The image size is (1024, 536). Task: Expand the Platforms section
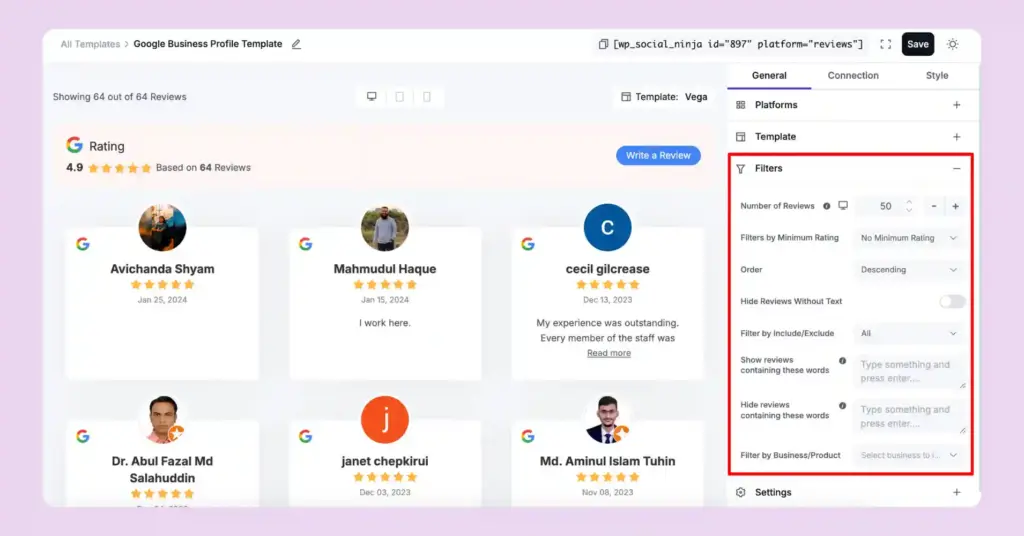(x=956, y=105)
